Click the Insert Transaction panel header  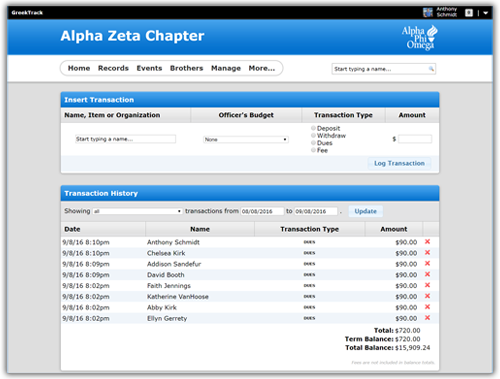250,100
